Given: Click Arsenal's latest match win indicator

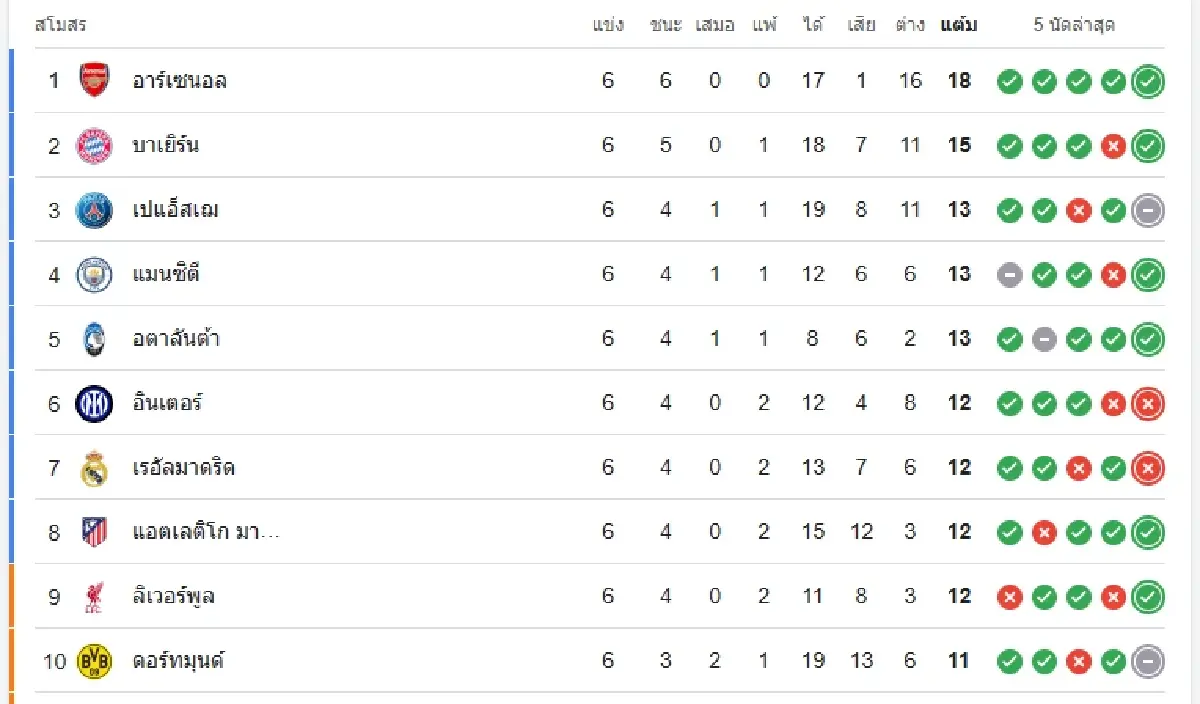Looking at the screenshot, I should point(1148,82).
